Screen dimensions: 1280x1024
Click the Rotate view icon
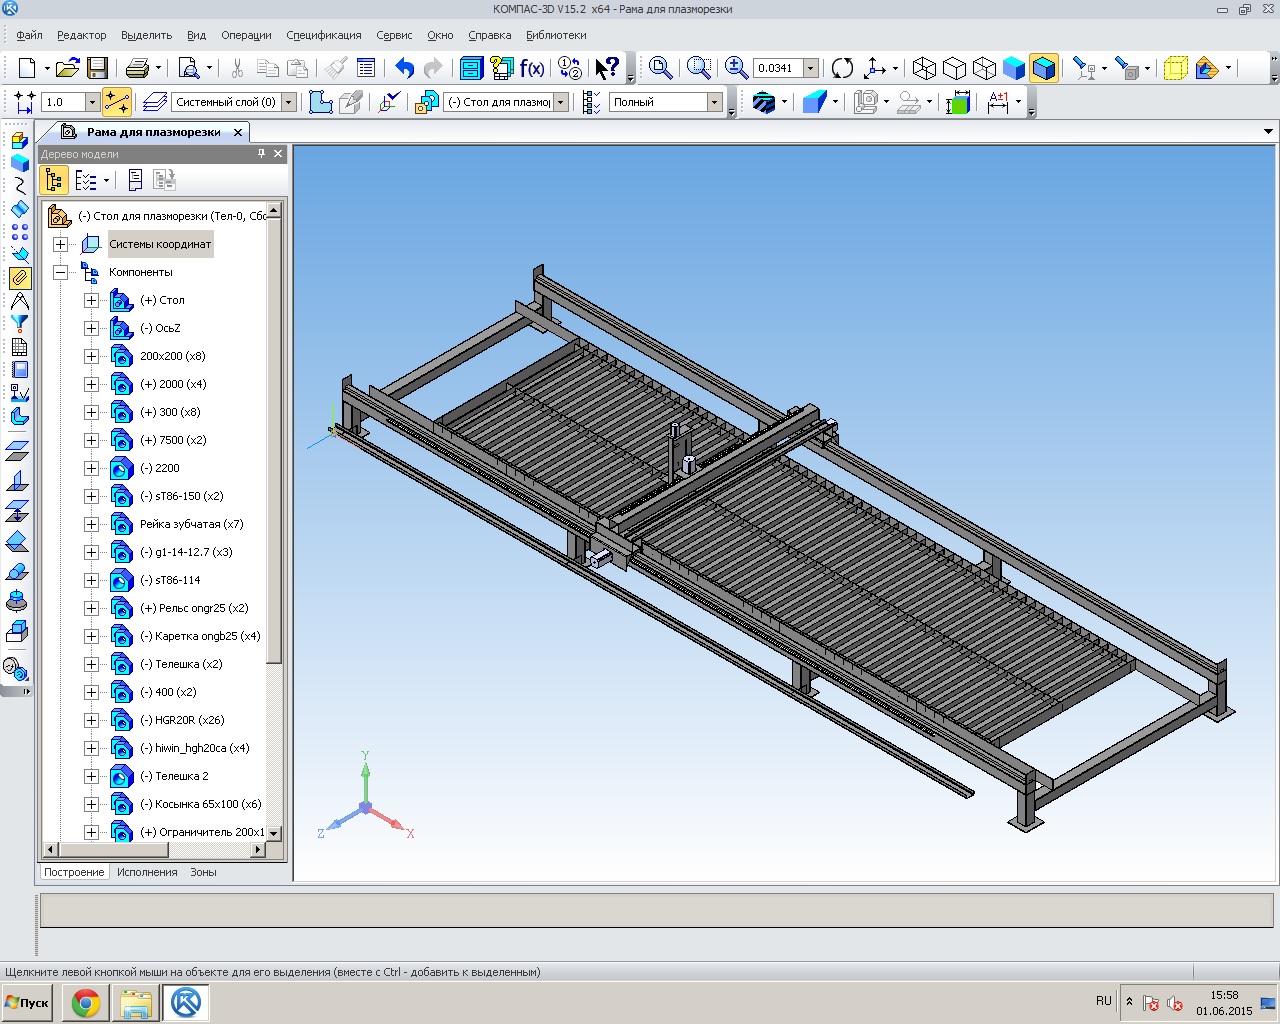pos(843,68)
